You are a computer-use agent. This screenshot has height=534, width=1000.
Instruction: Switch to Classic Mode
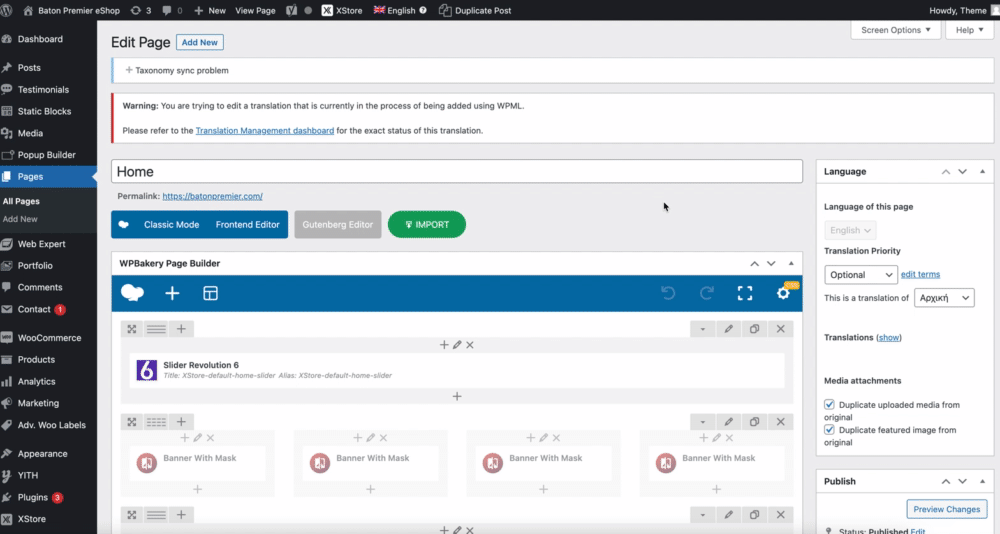171,225
